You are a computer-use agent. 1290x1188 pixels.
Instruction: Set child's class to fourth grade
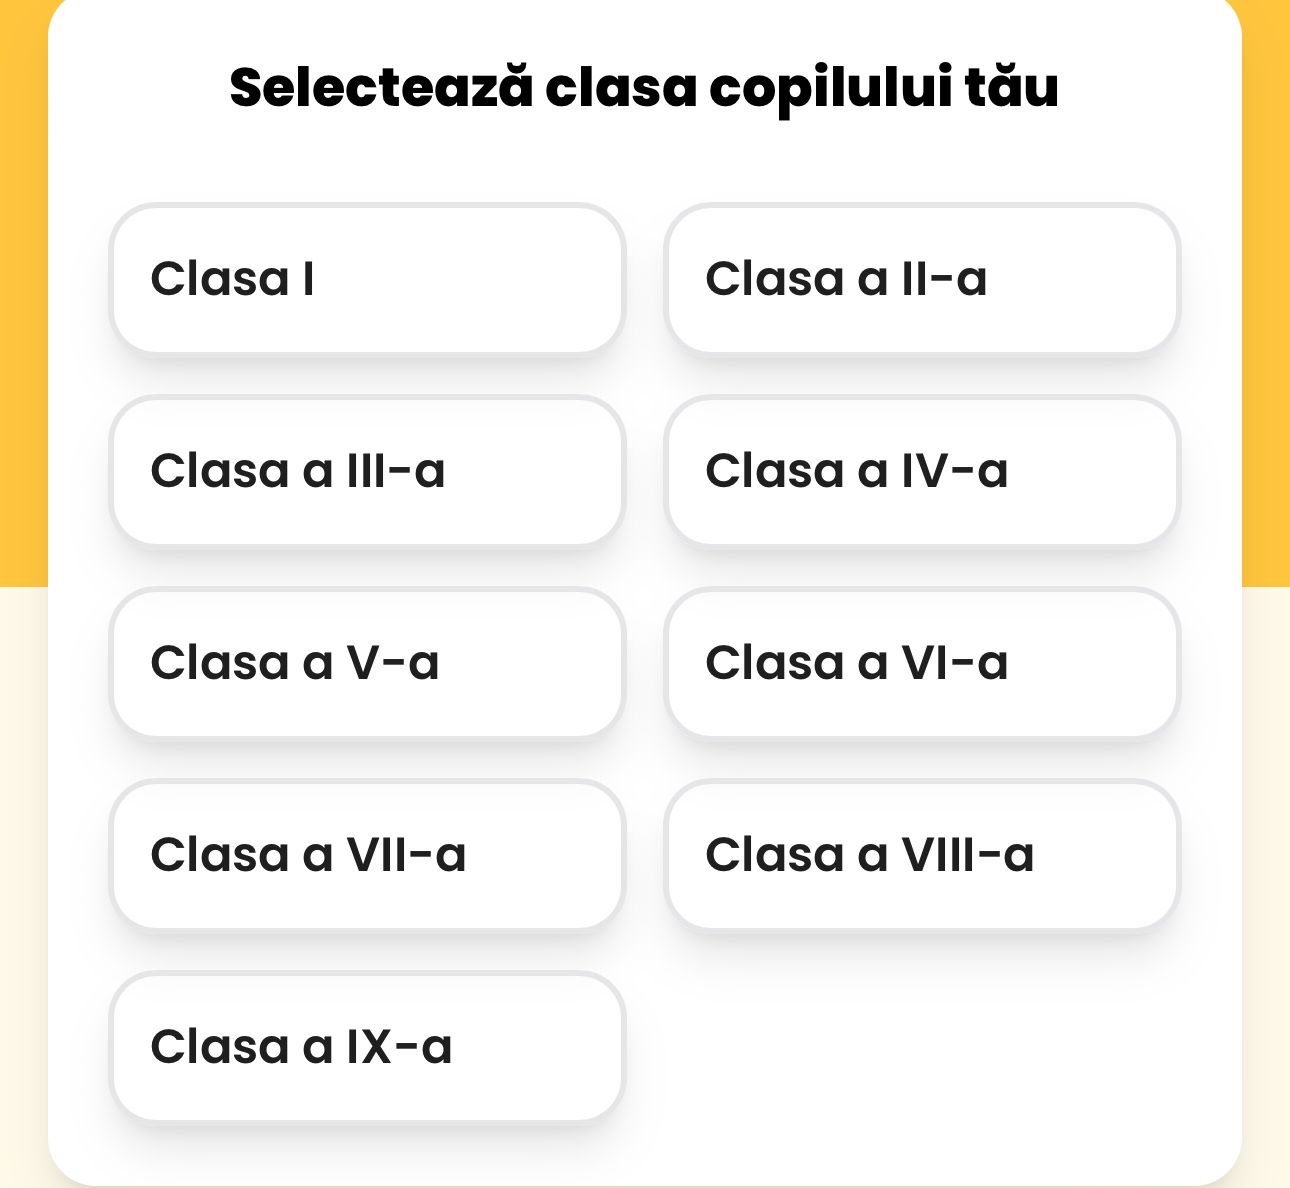[x=922, y=471]
